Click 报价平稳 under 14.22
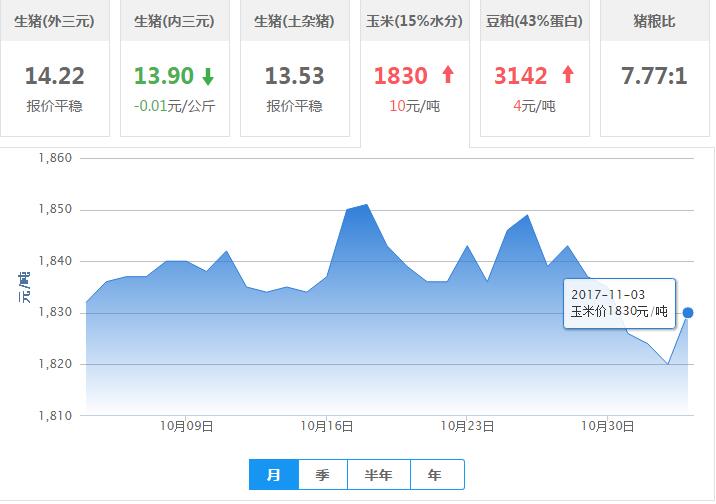This screenshot has height=504, width=716. click(x=54, y=106)
